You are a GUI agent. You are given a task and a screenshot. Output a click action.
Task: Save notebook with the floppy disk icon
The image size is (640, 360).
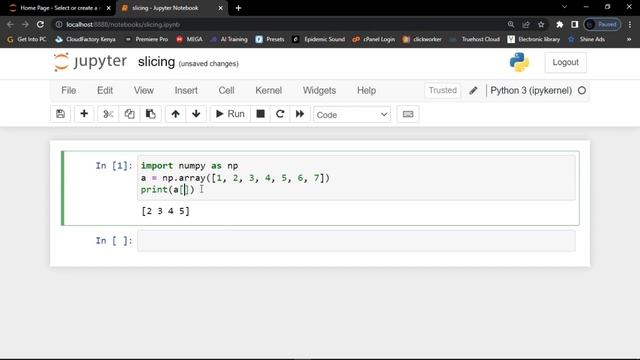tap(60, 114)
